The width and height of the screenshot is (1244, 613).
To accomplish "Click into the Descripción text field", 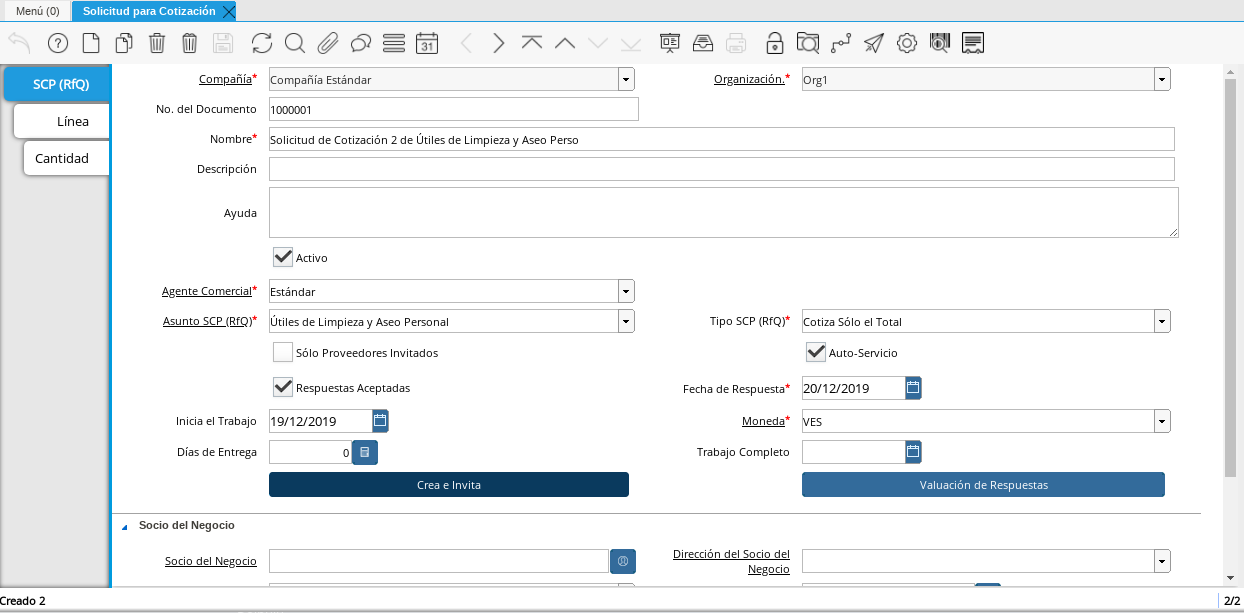I will point(721,170).
